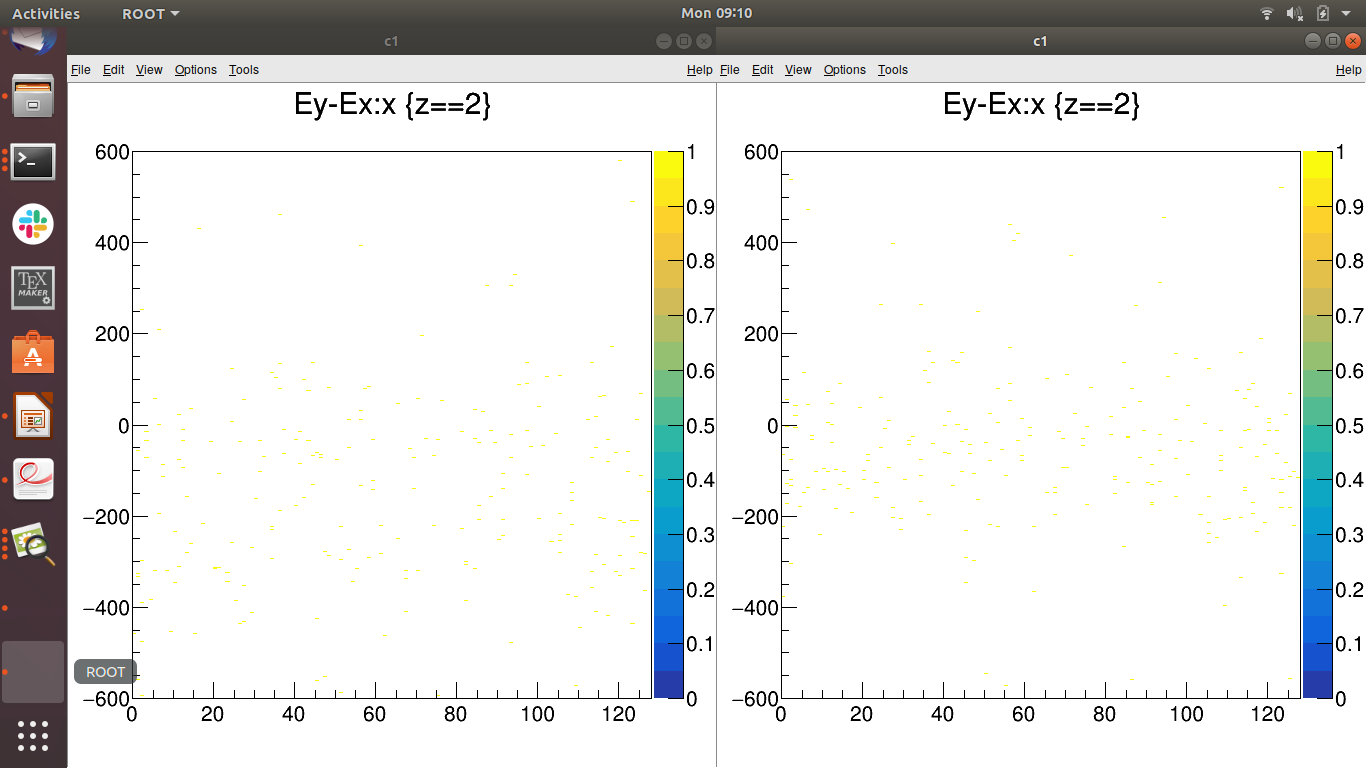This screenshot has width=1366, height=768.
Task: Maximize the right c1 window
Action: click(1333, 41)
